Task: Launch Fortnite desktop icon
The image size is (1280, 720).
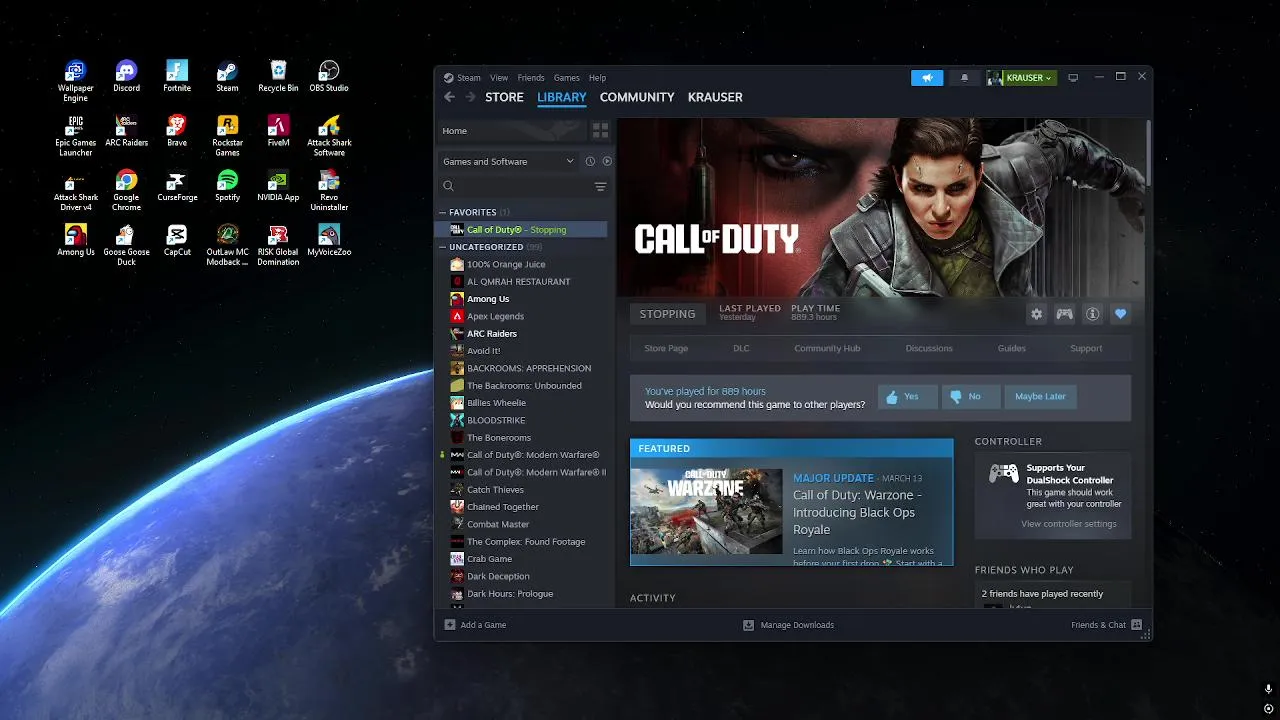Action: [x=177, y=77]
